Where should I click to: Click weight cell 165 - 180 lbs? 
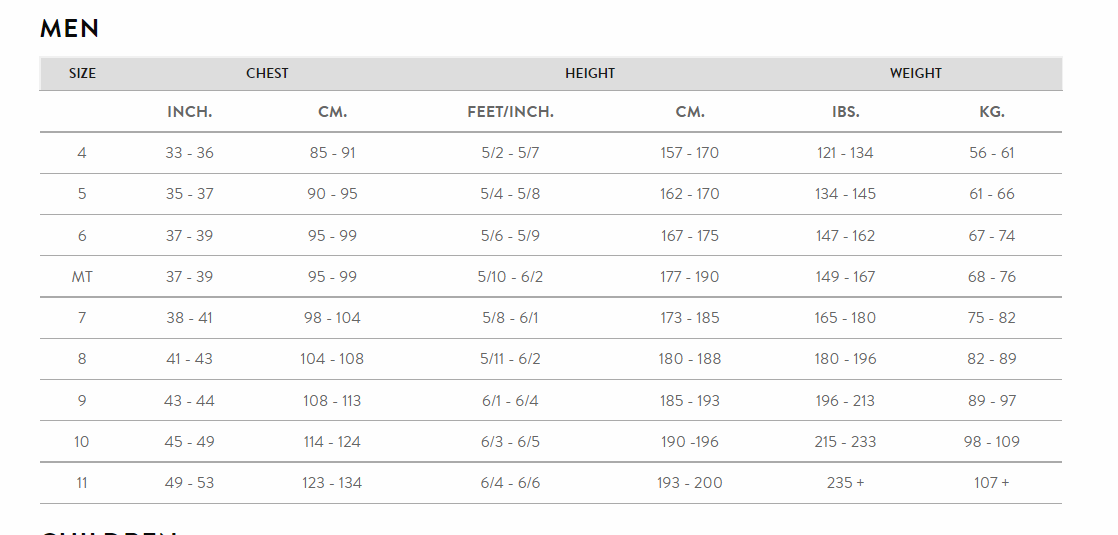845,318
